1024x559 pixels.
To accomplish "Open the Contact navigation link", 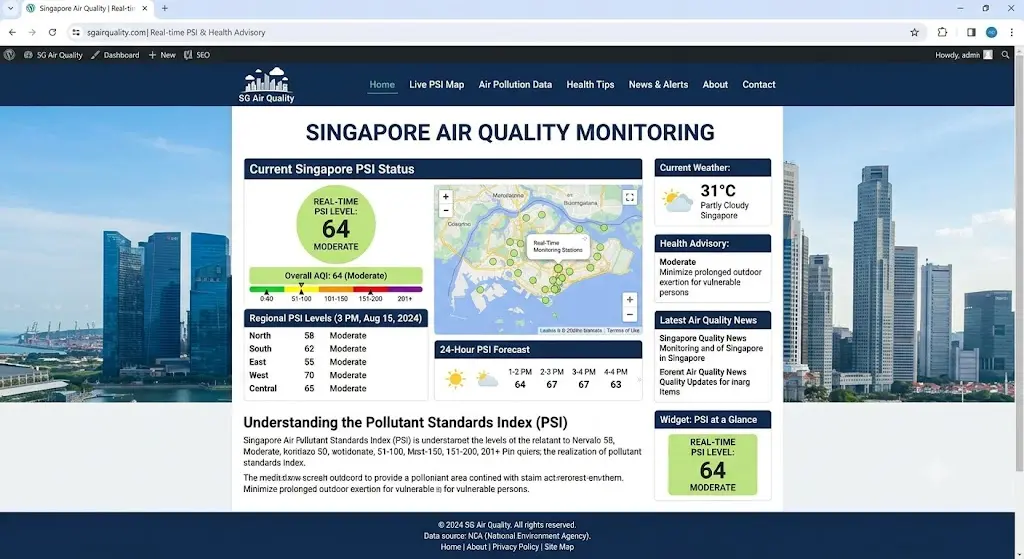I will coord(759,84).
